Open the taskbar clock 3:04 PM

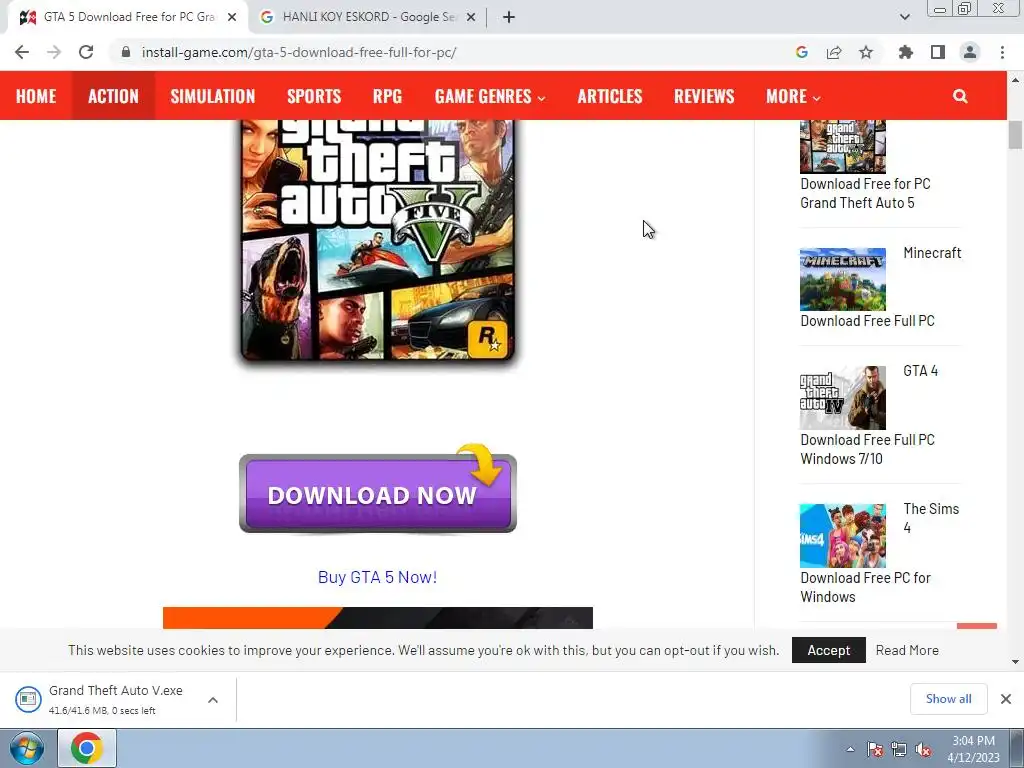973,749
